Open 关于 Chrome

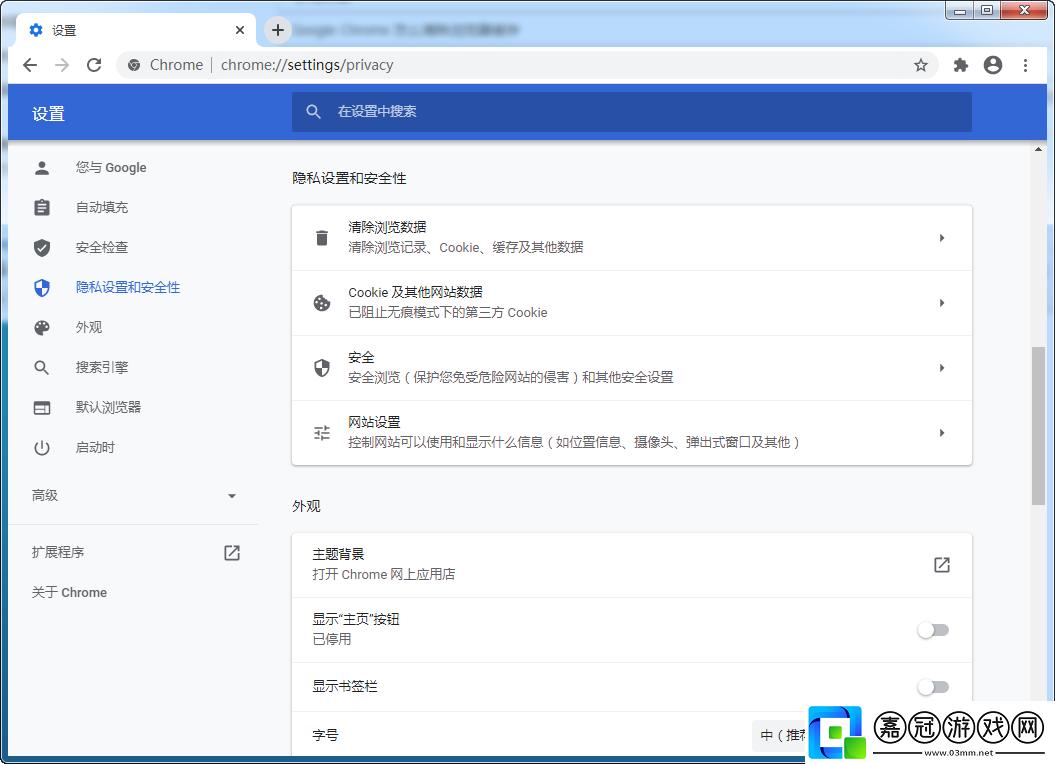coord(69,592)
